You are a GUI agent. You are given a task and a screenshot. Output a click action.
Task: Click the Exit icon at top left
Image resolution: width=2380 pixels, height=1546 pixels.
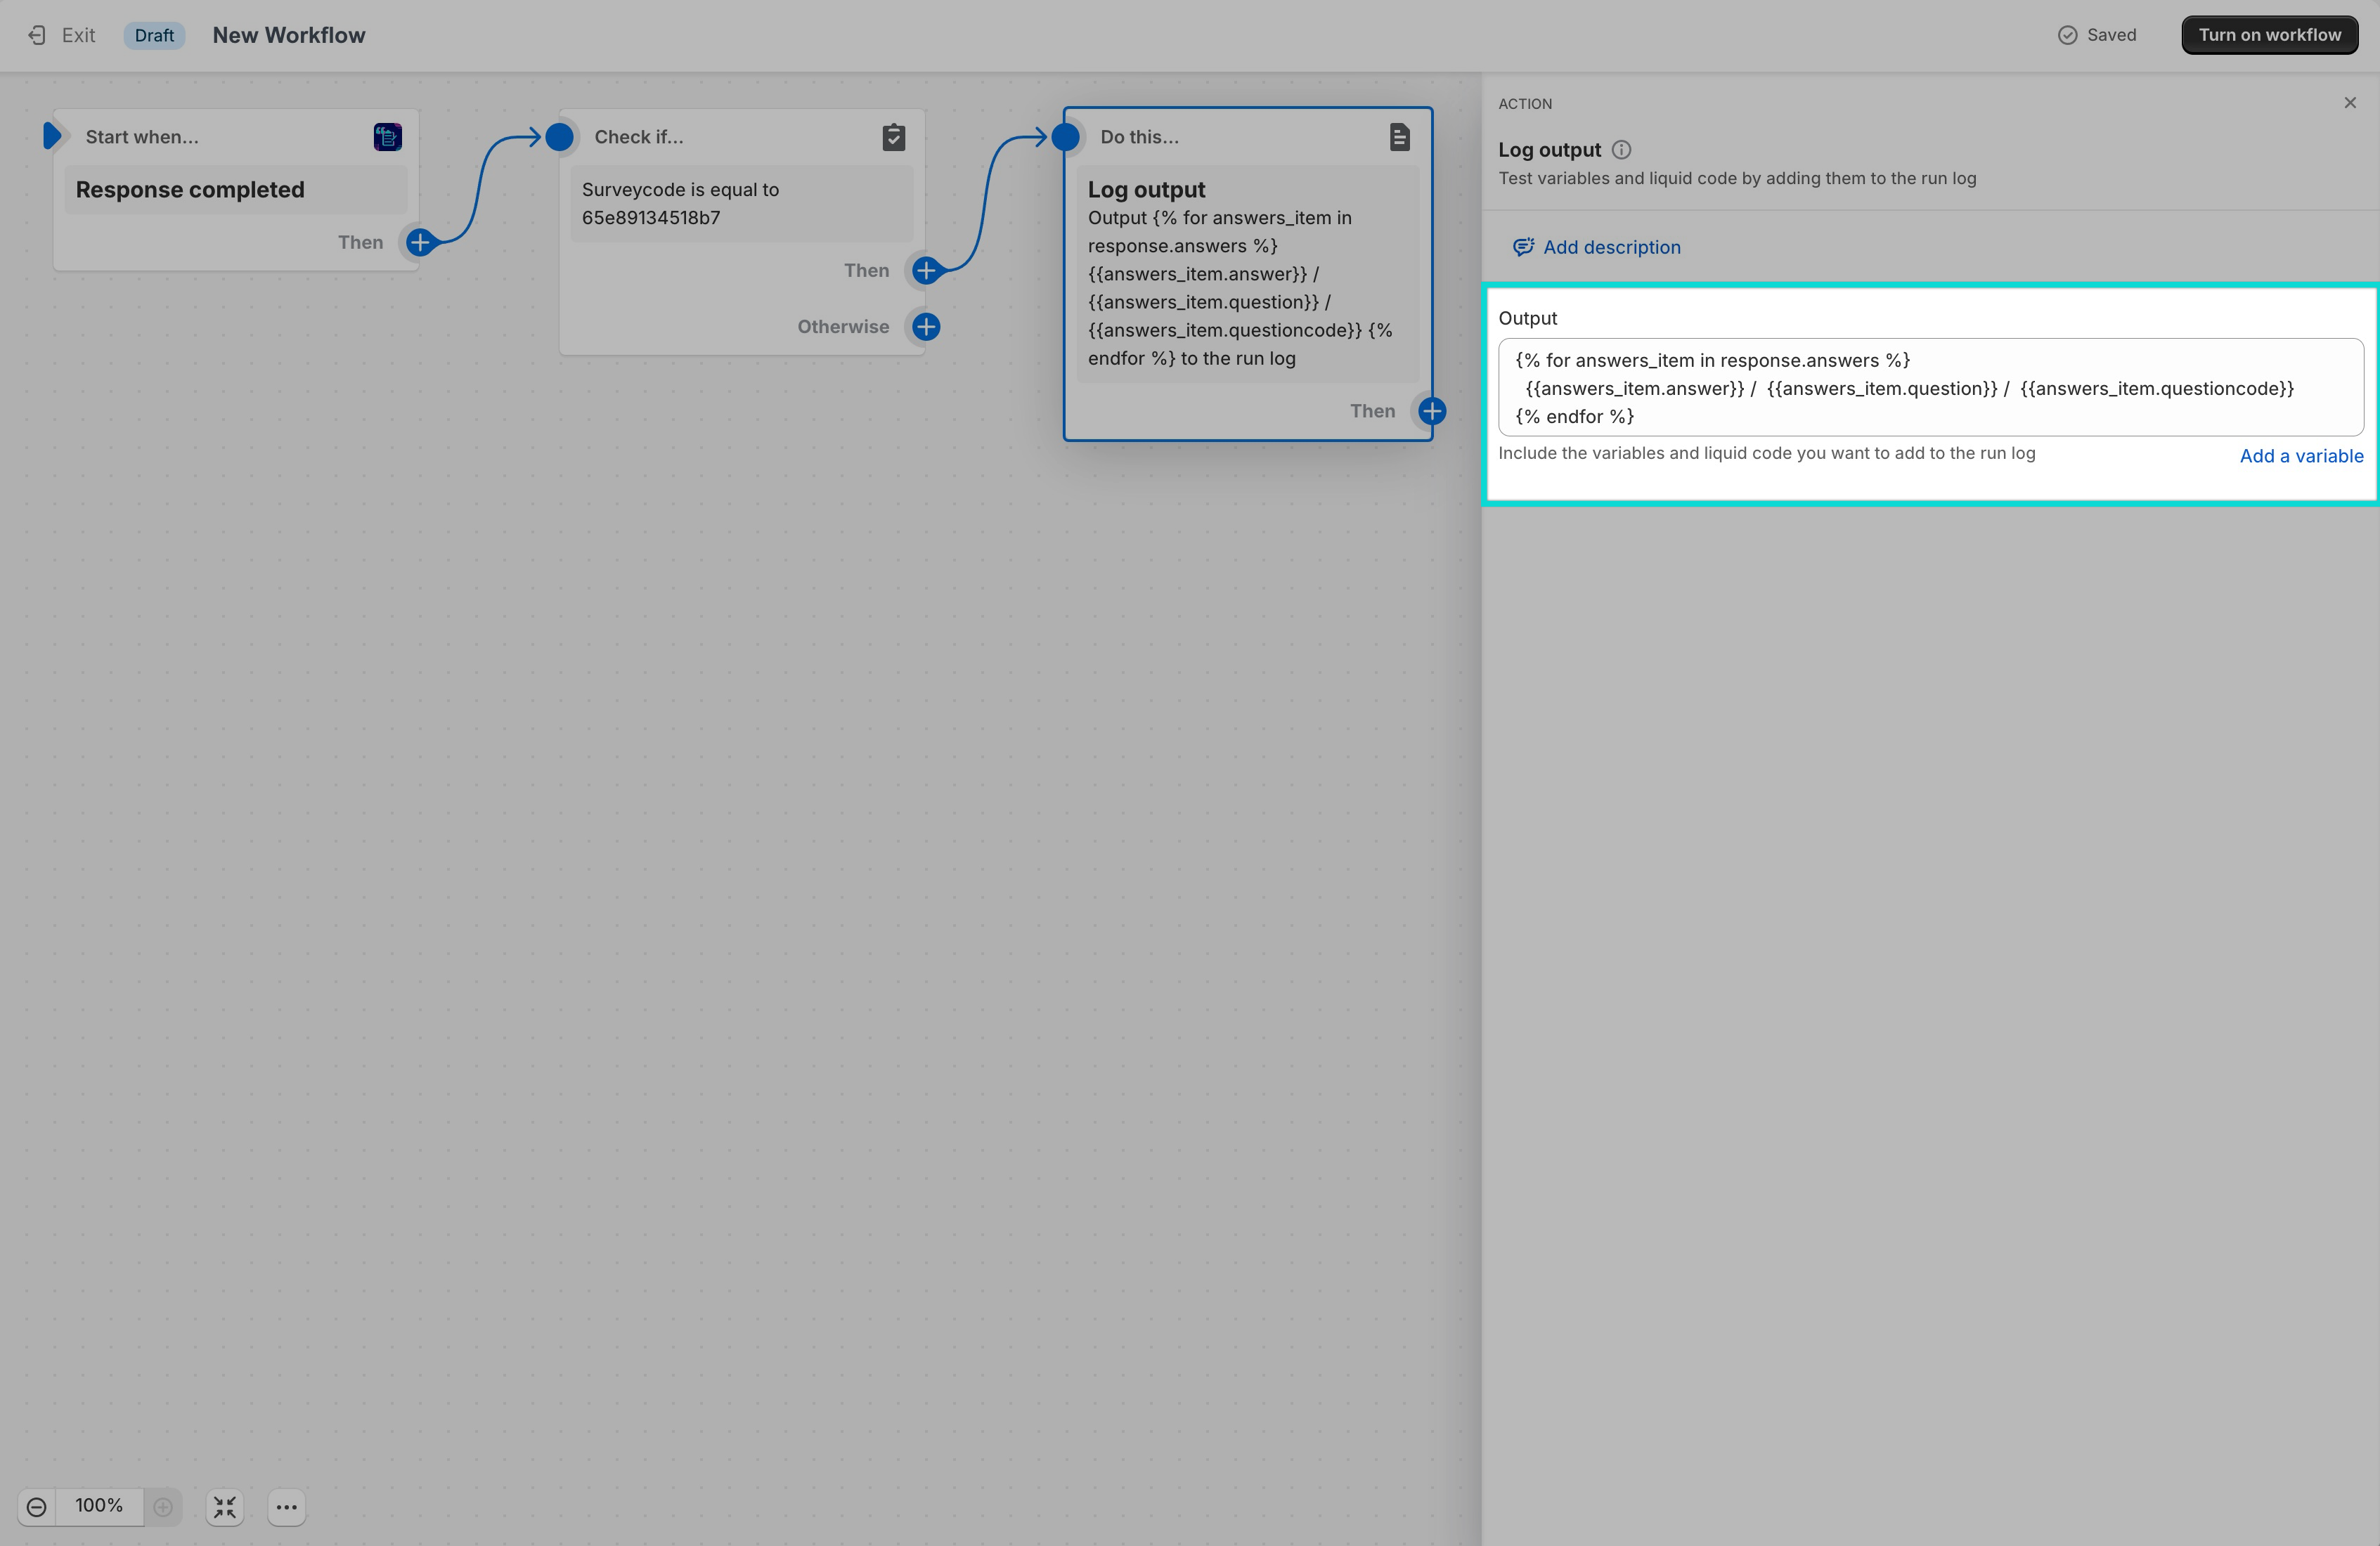pyautogui.click(x=37, y=35)
